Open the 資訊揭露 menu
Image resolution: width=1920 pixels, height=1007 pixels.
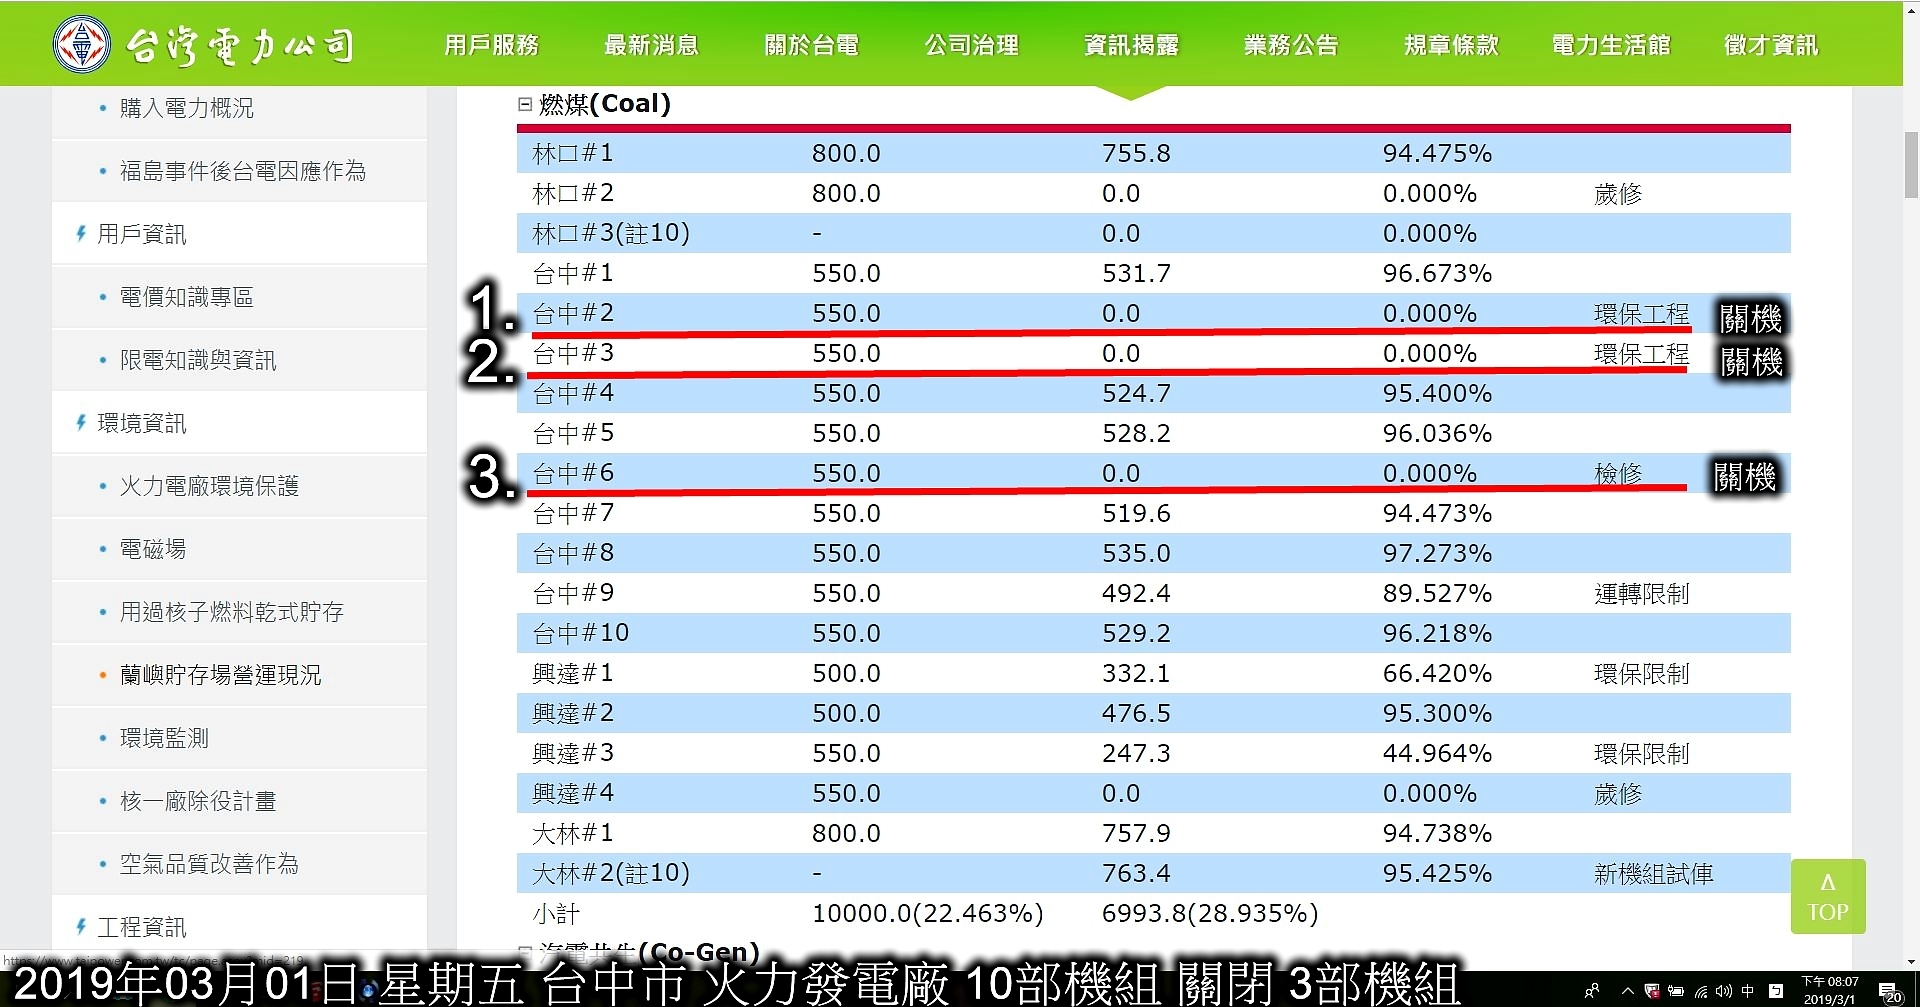(1131, 45)
